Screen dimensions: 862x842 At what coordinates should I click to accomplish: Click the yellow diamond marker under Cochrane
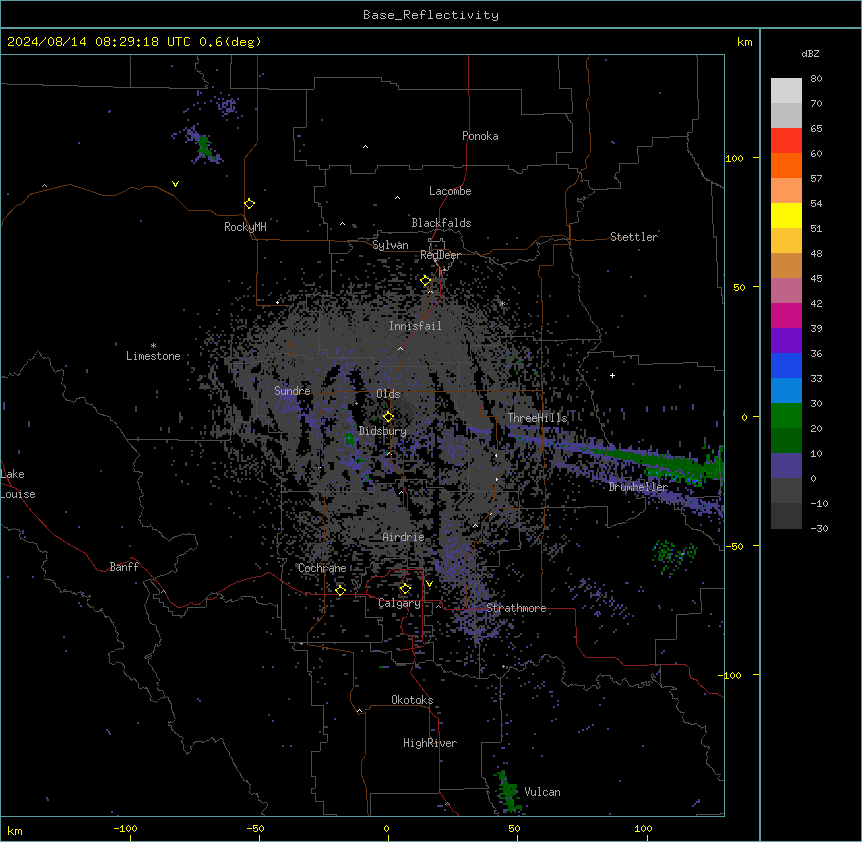[x=340, y=590]
